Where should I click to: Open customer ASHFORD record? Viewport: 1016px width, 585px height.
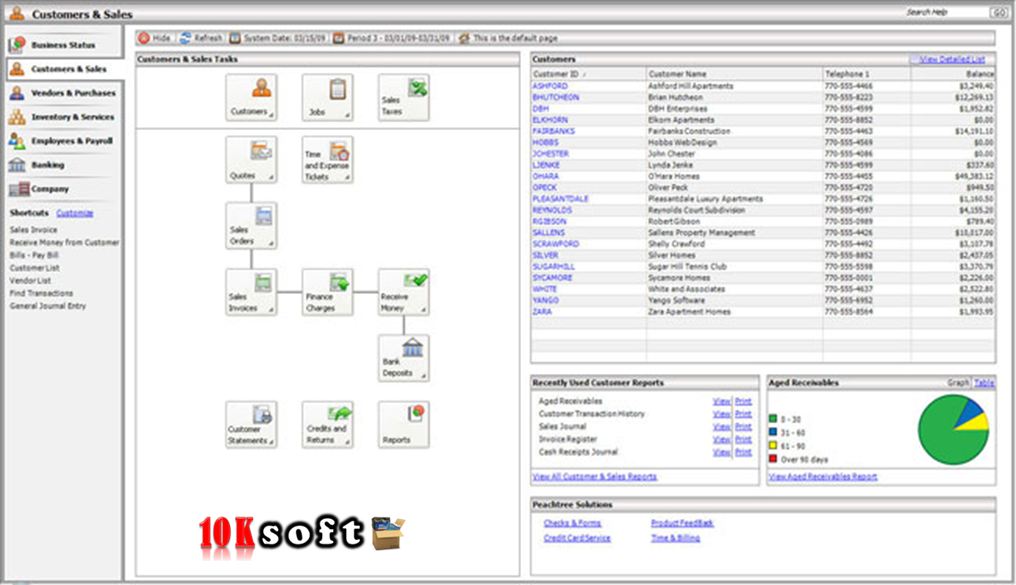(x=550, y=86)
